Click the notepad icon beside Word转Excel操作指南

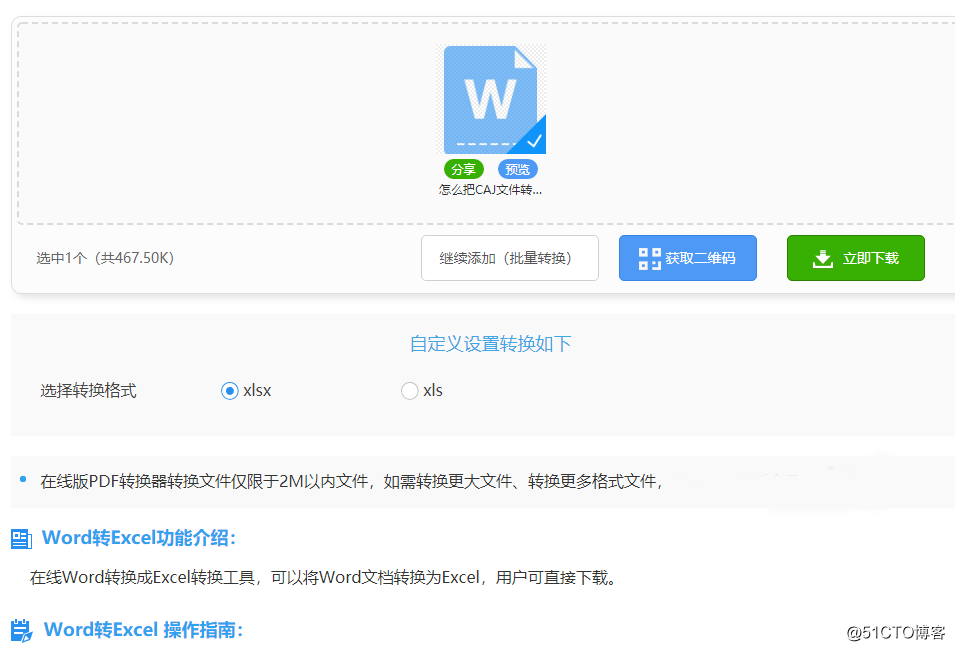(22, 630)
